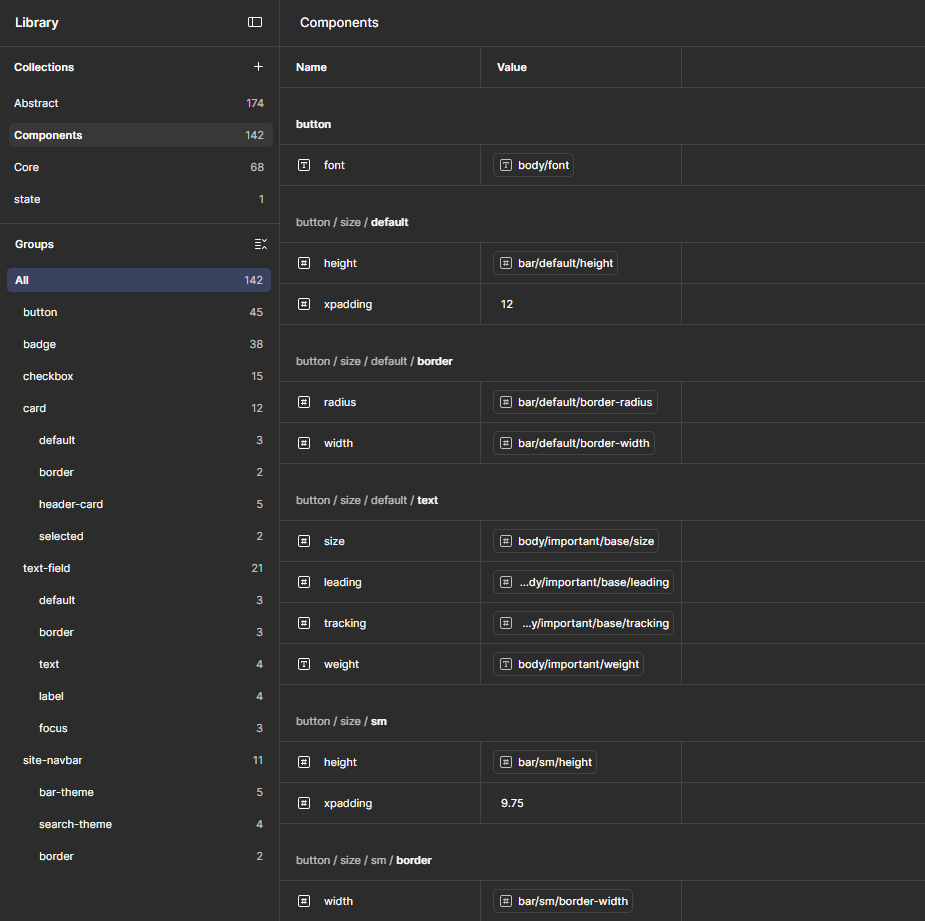Select the All group with 142 variables
The image size is (925, 921).
(139, 280)
